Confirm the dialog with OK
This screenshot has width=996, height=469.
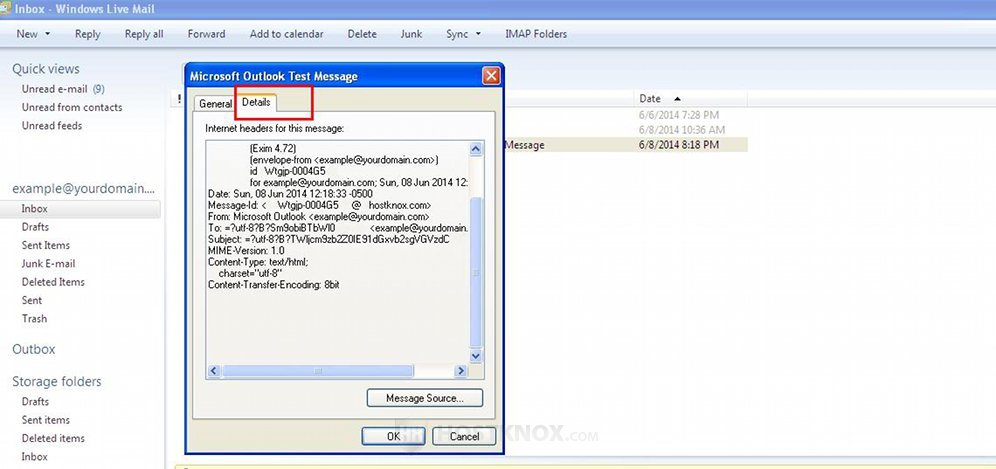(x=393, y=437)
